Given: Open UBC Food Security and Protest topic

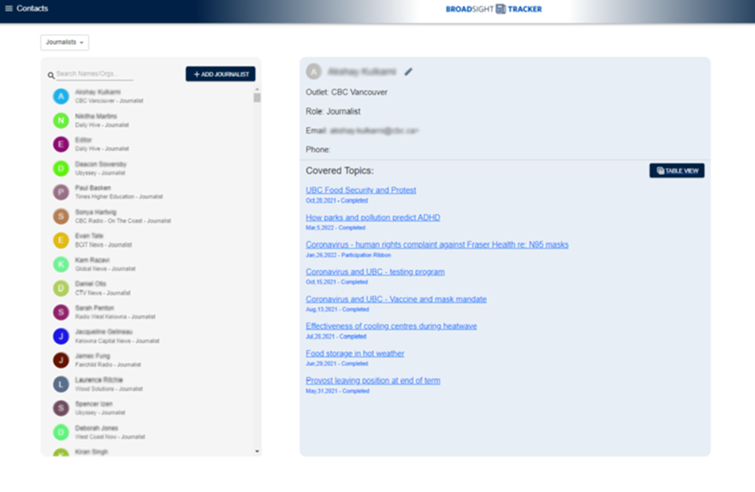Looking at the screenshot, I should [x=361, y=190].
